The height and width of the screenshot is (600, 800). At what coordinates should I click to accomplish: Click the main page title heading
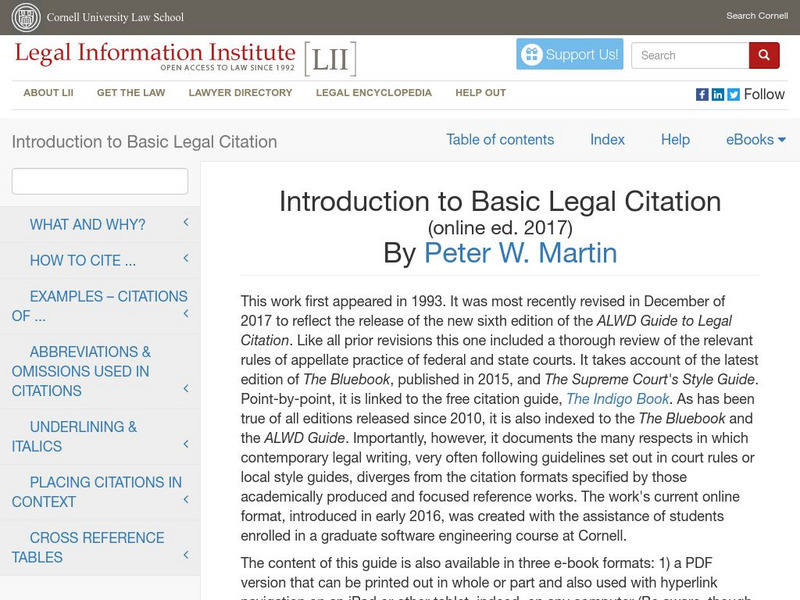pos(500,202)
